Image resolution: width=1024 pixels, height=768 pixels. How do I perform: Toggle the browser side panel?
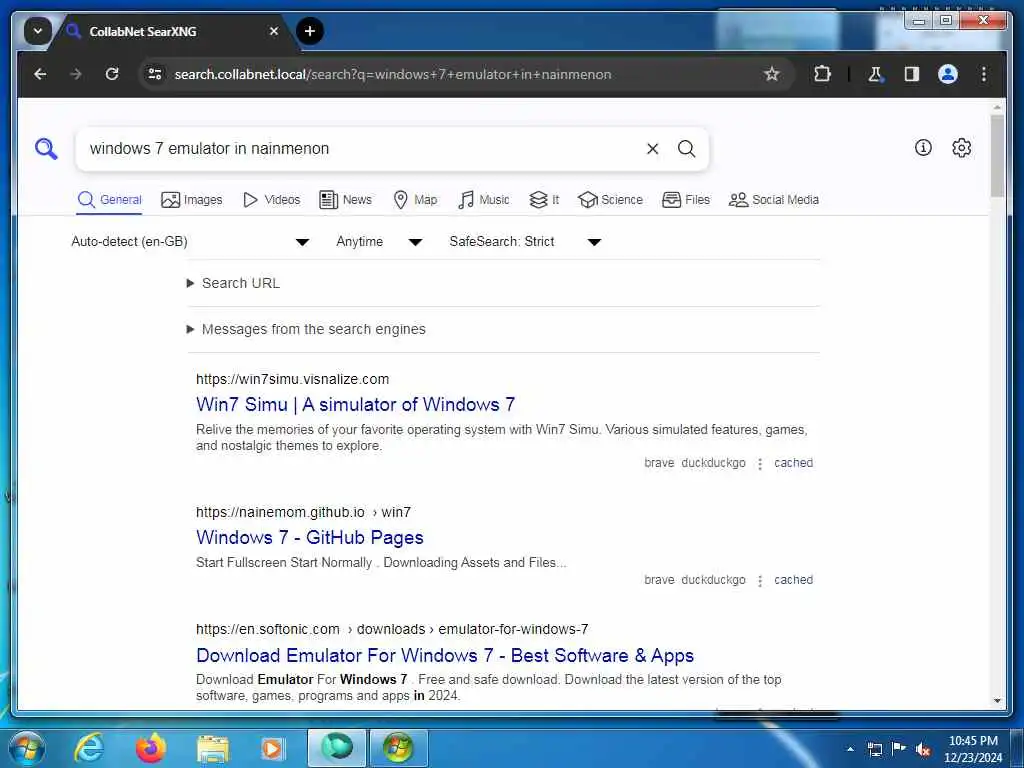pos(912,74)
